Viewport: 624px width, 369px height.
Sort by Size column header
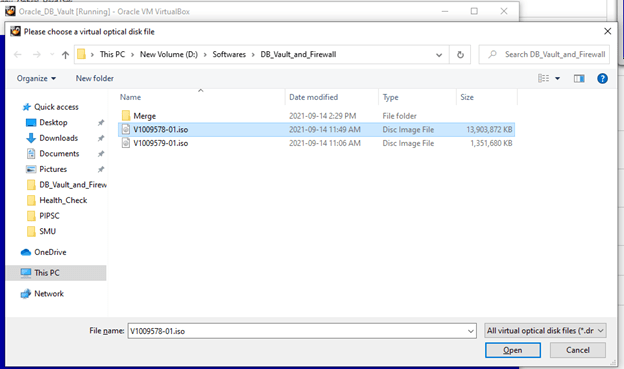(467, 97)
